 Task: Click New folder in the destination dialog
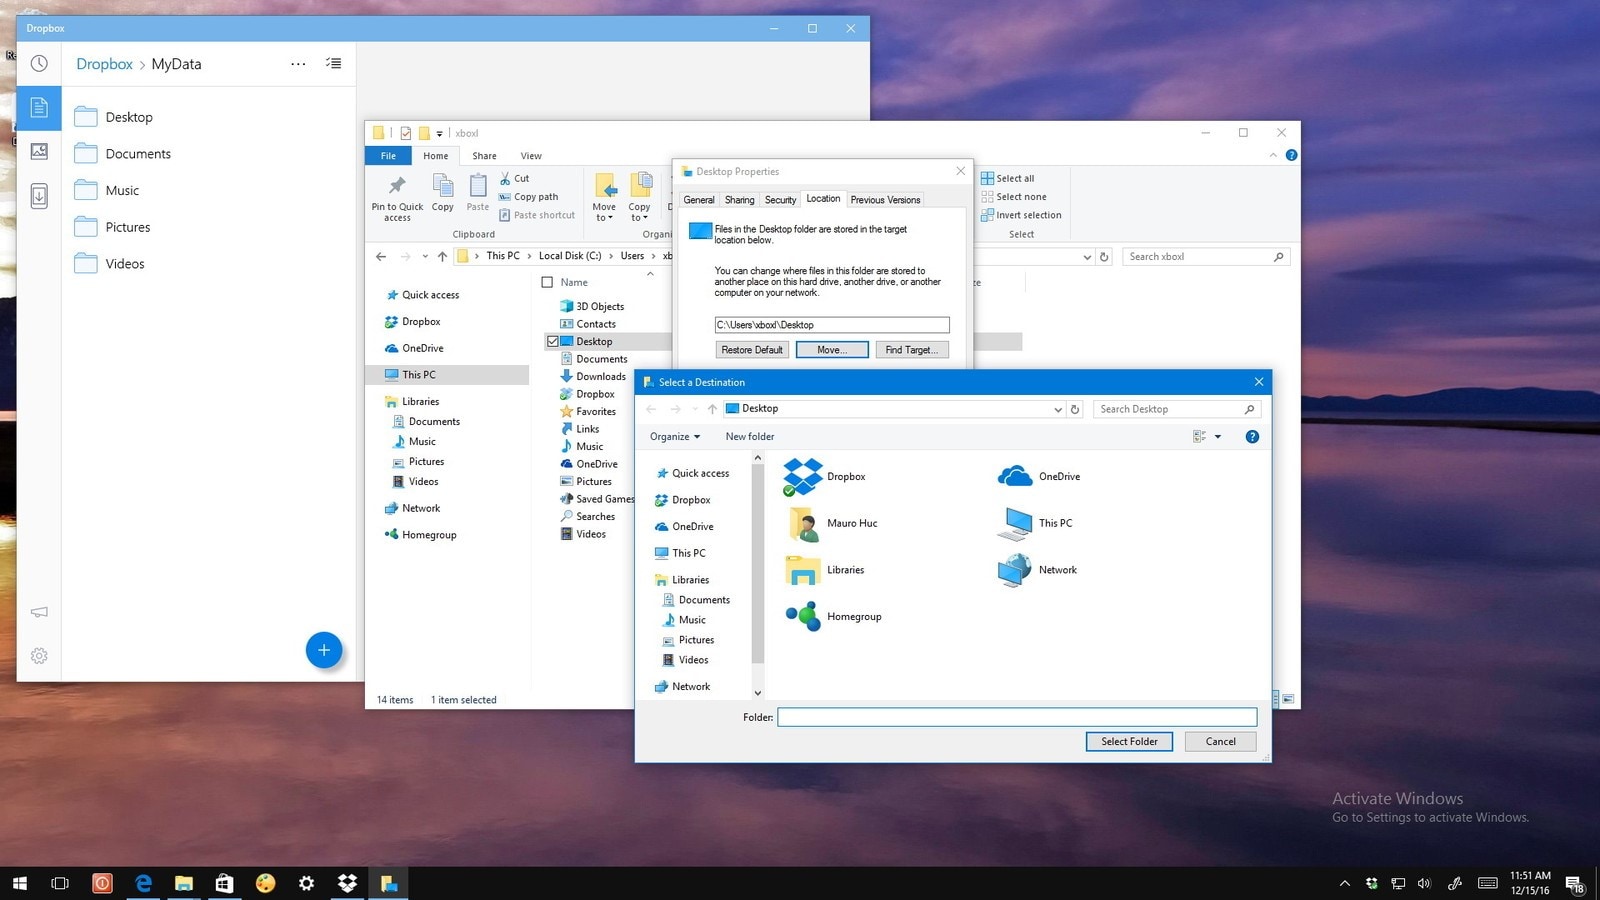(x=750, y=437)
